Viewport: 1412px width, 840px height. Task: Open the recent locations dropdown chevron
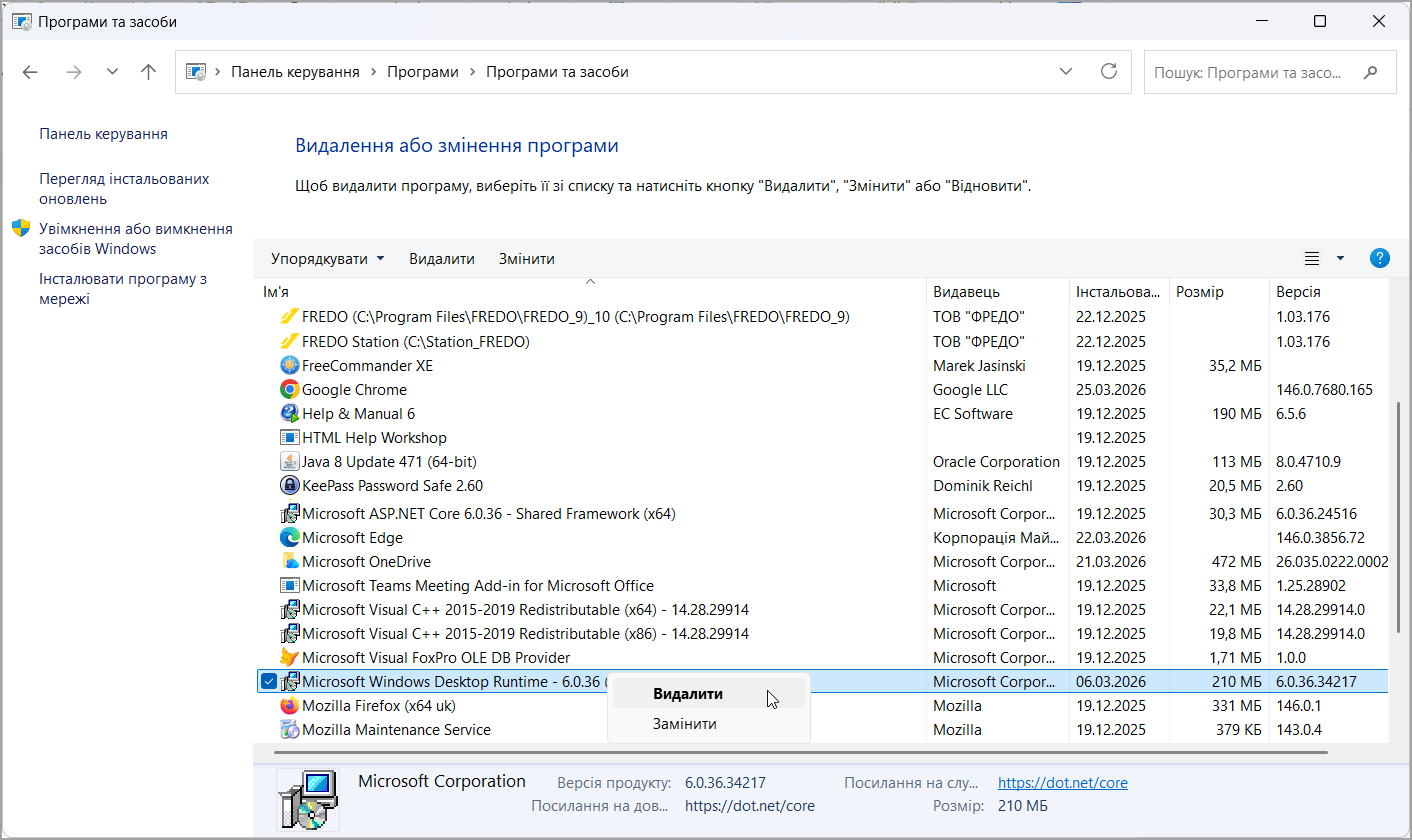coord(112,72)
